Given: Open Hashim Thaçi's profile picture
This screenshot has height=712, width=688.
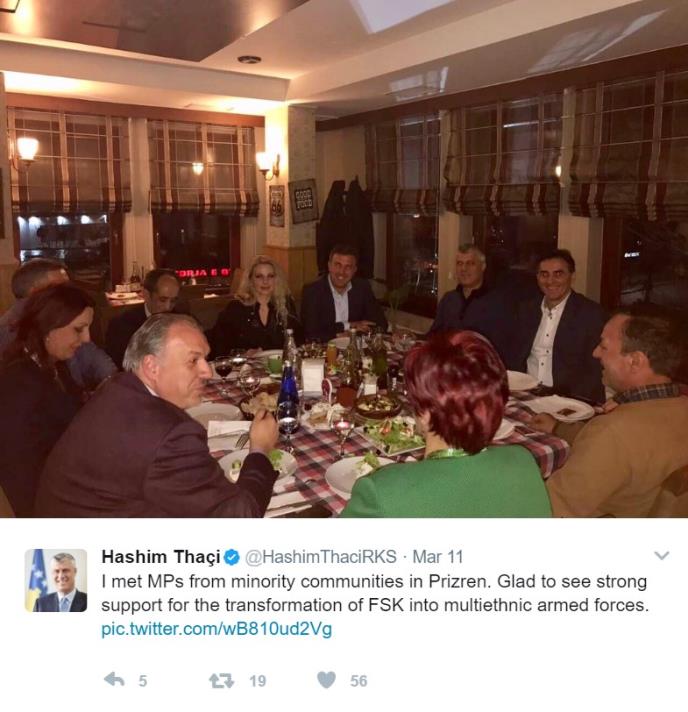Looking at the screenshot, I should pos(56,580).
